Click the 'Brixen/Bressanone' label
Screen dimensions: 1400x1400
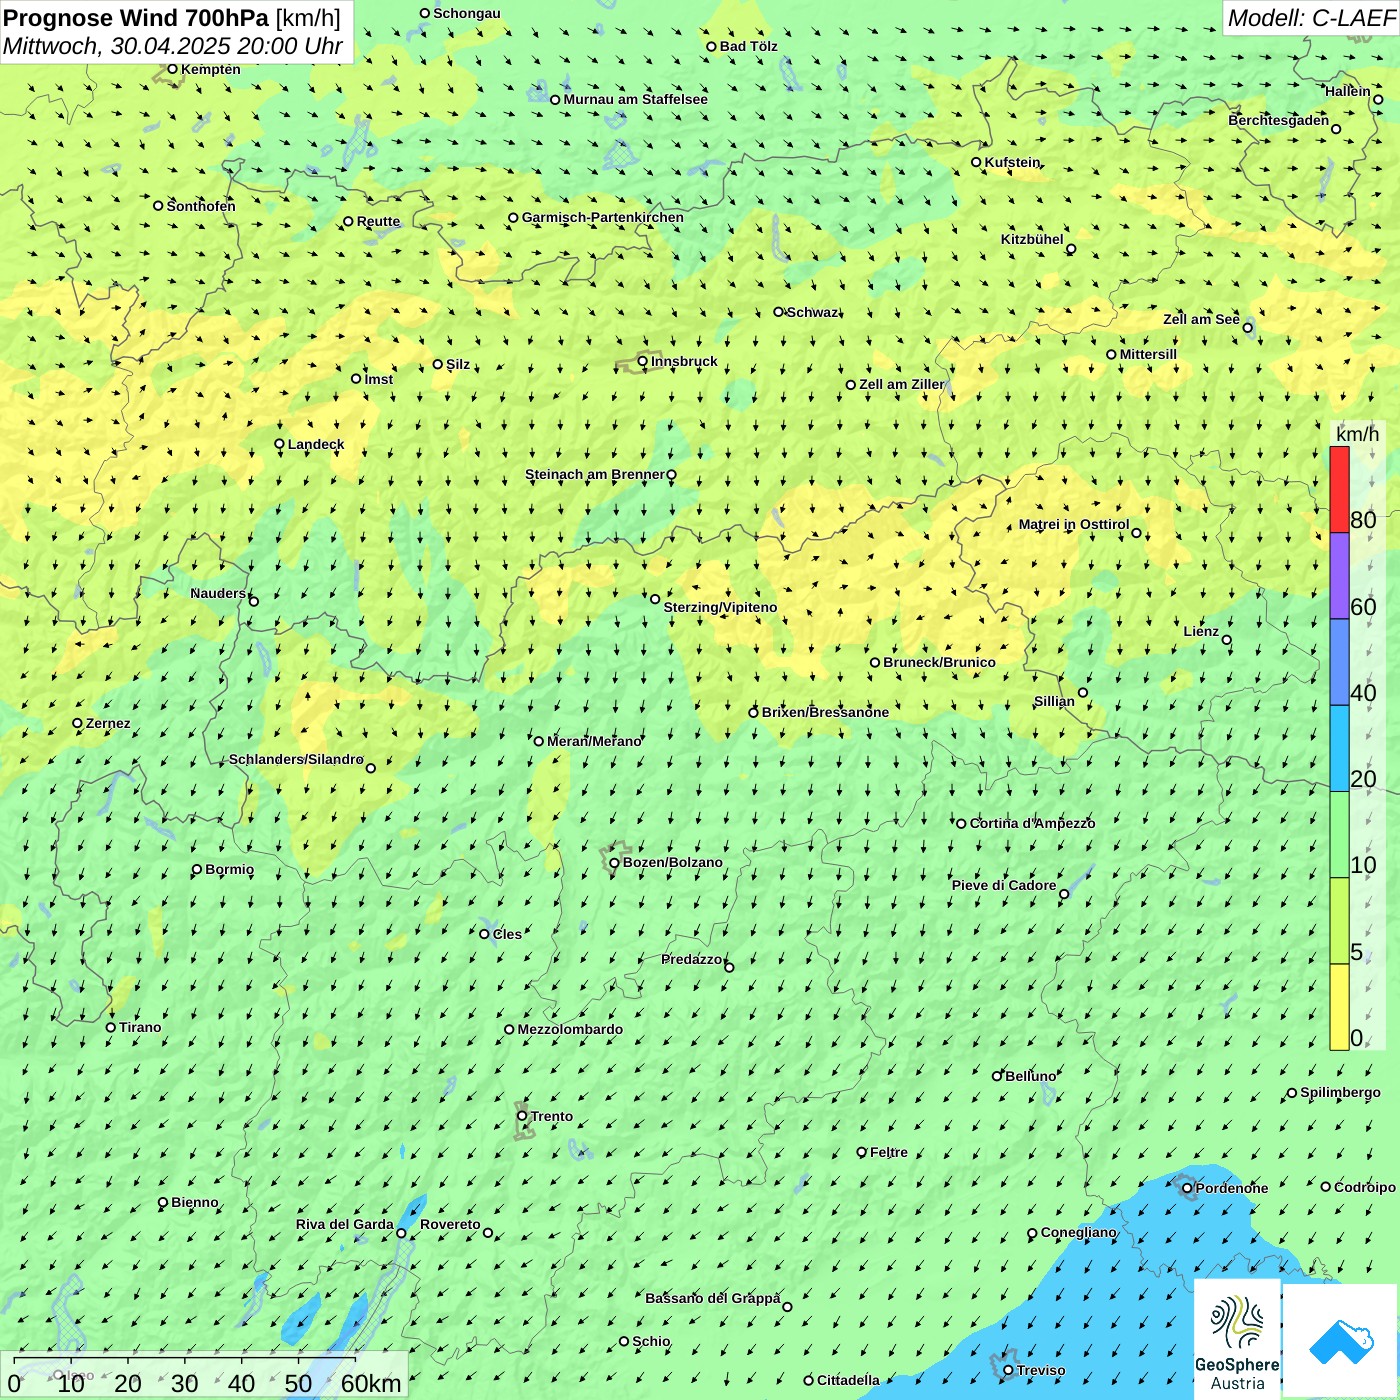[x=826, y=712]
